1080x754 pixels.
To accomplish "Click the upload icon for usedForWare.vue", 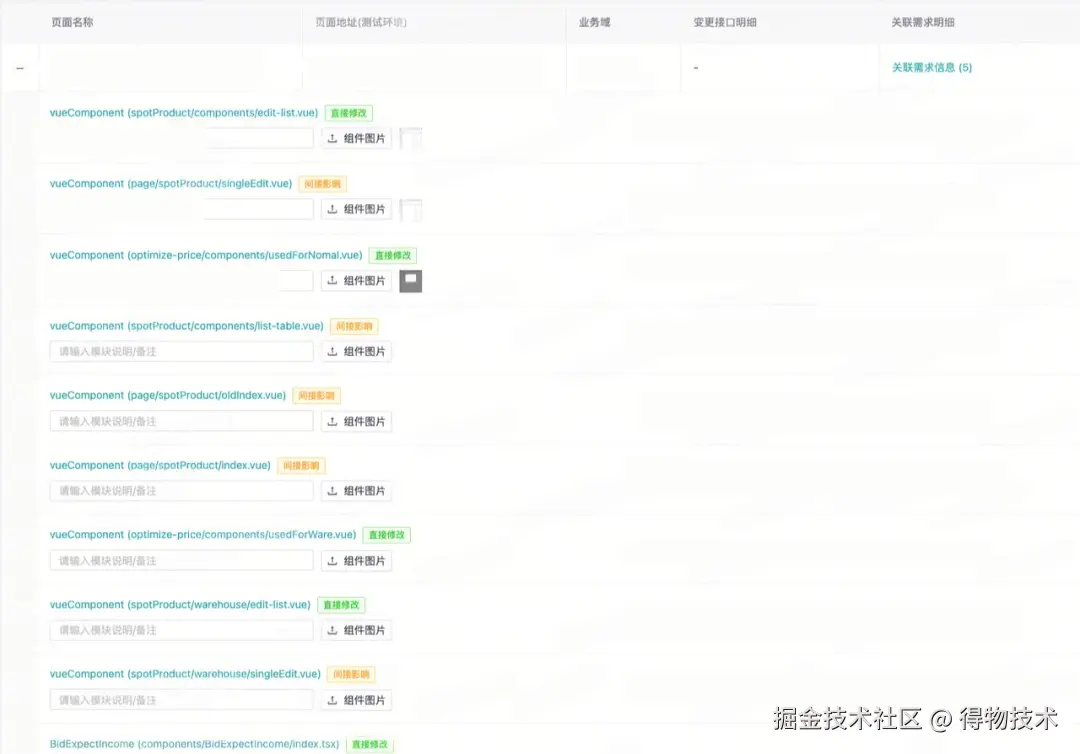I will (335, 560).
